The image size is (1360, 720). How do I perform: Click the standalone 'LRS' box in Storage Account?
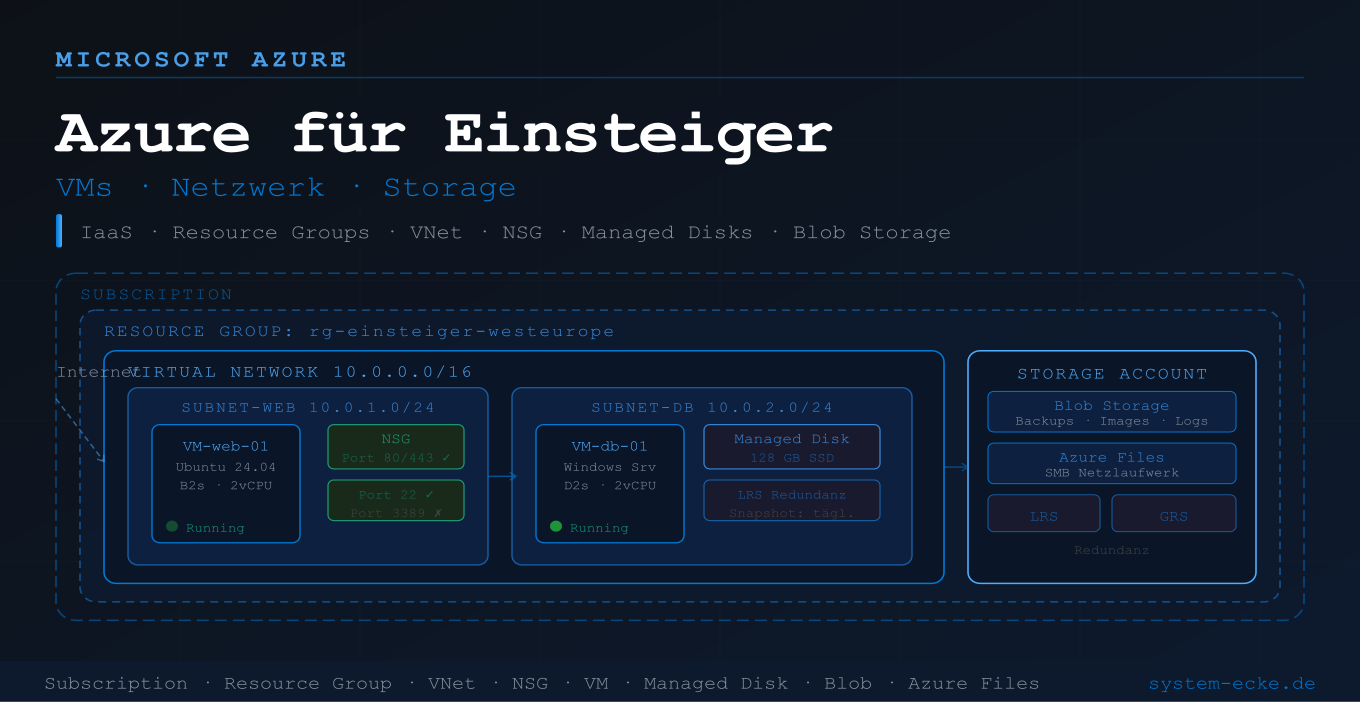click(x=1044, y=514)
